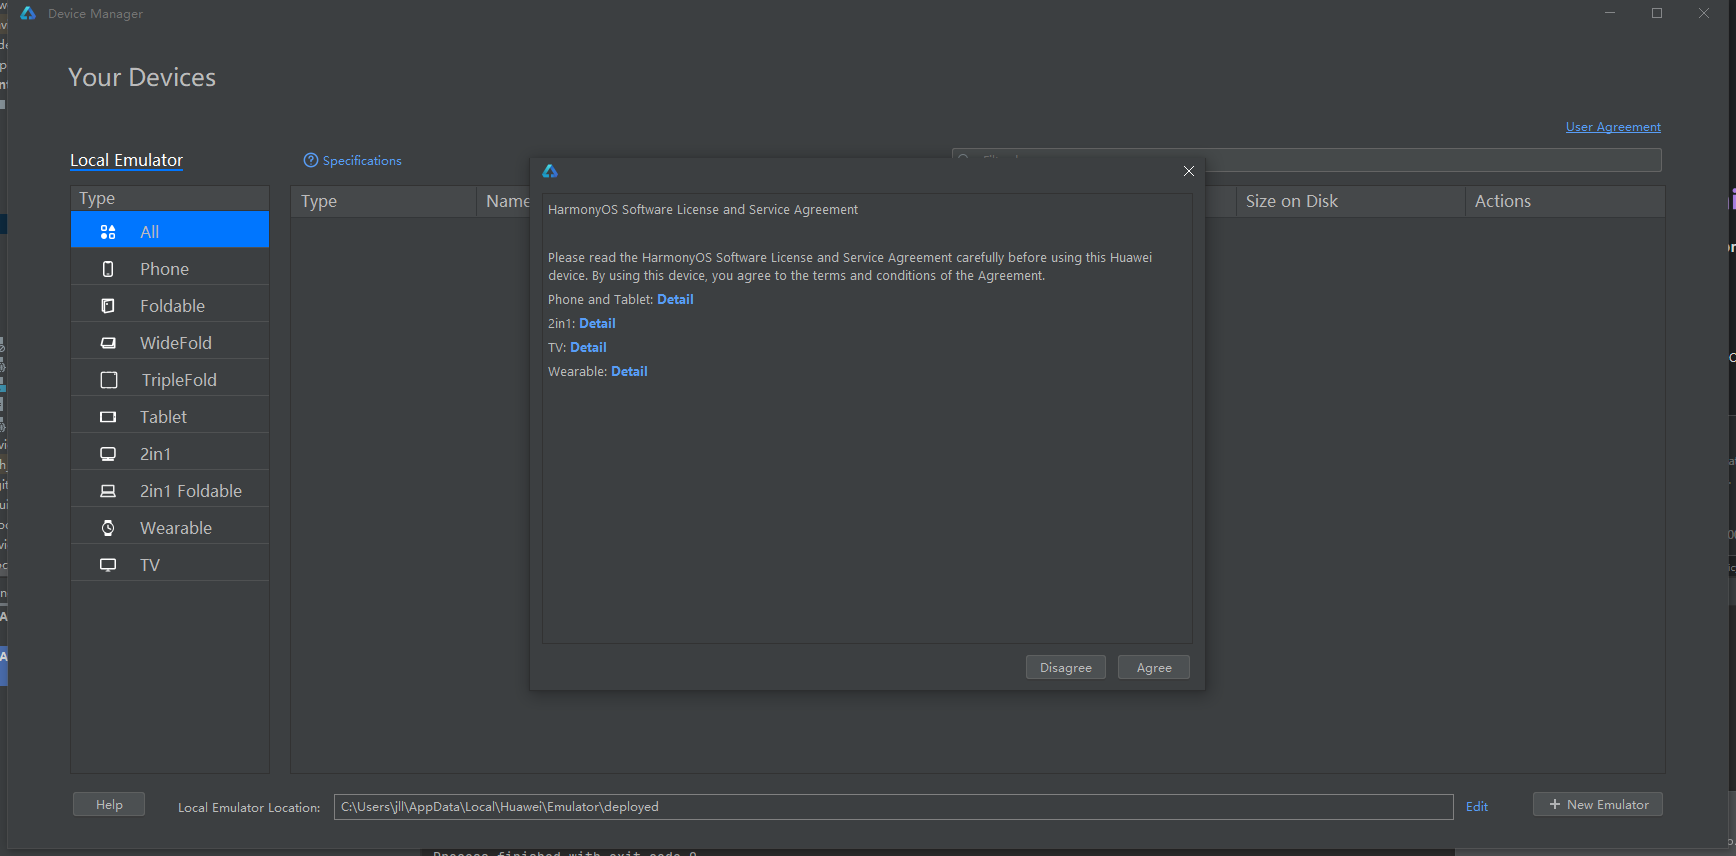Click the Actions column header
1736x856 pixels.
1565,201
